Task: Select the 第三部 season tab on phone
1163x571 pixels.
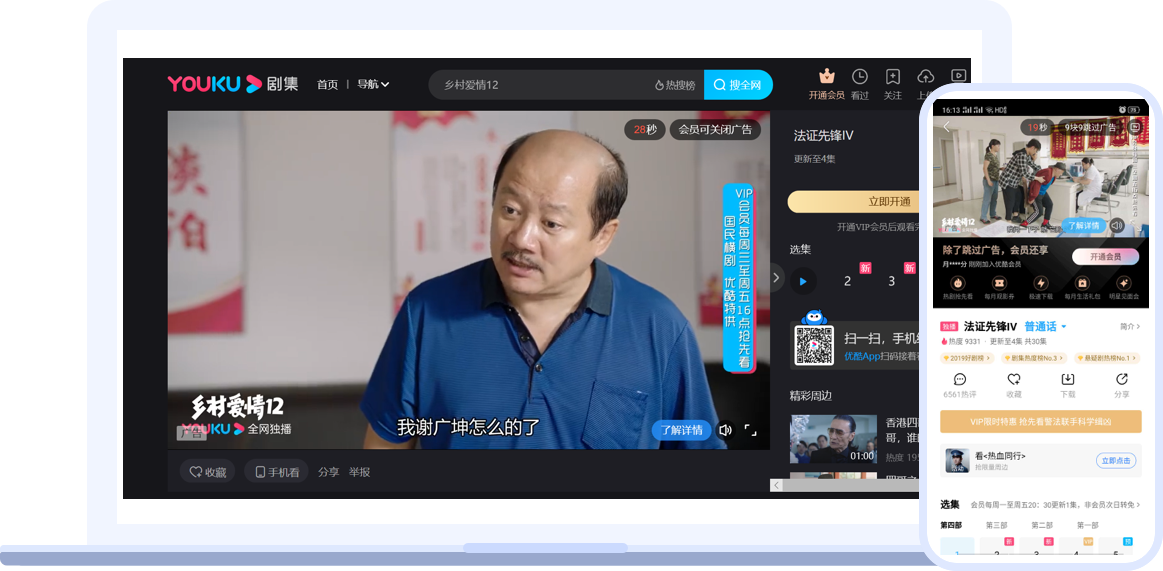Action: tap(996, 526)
